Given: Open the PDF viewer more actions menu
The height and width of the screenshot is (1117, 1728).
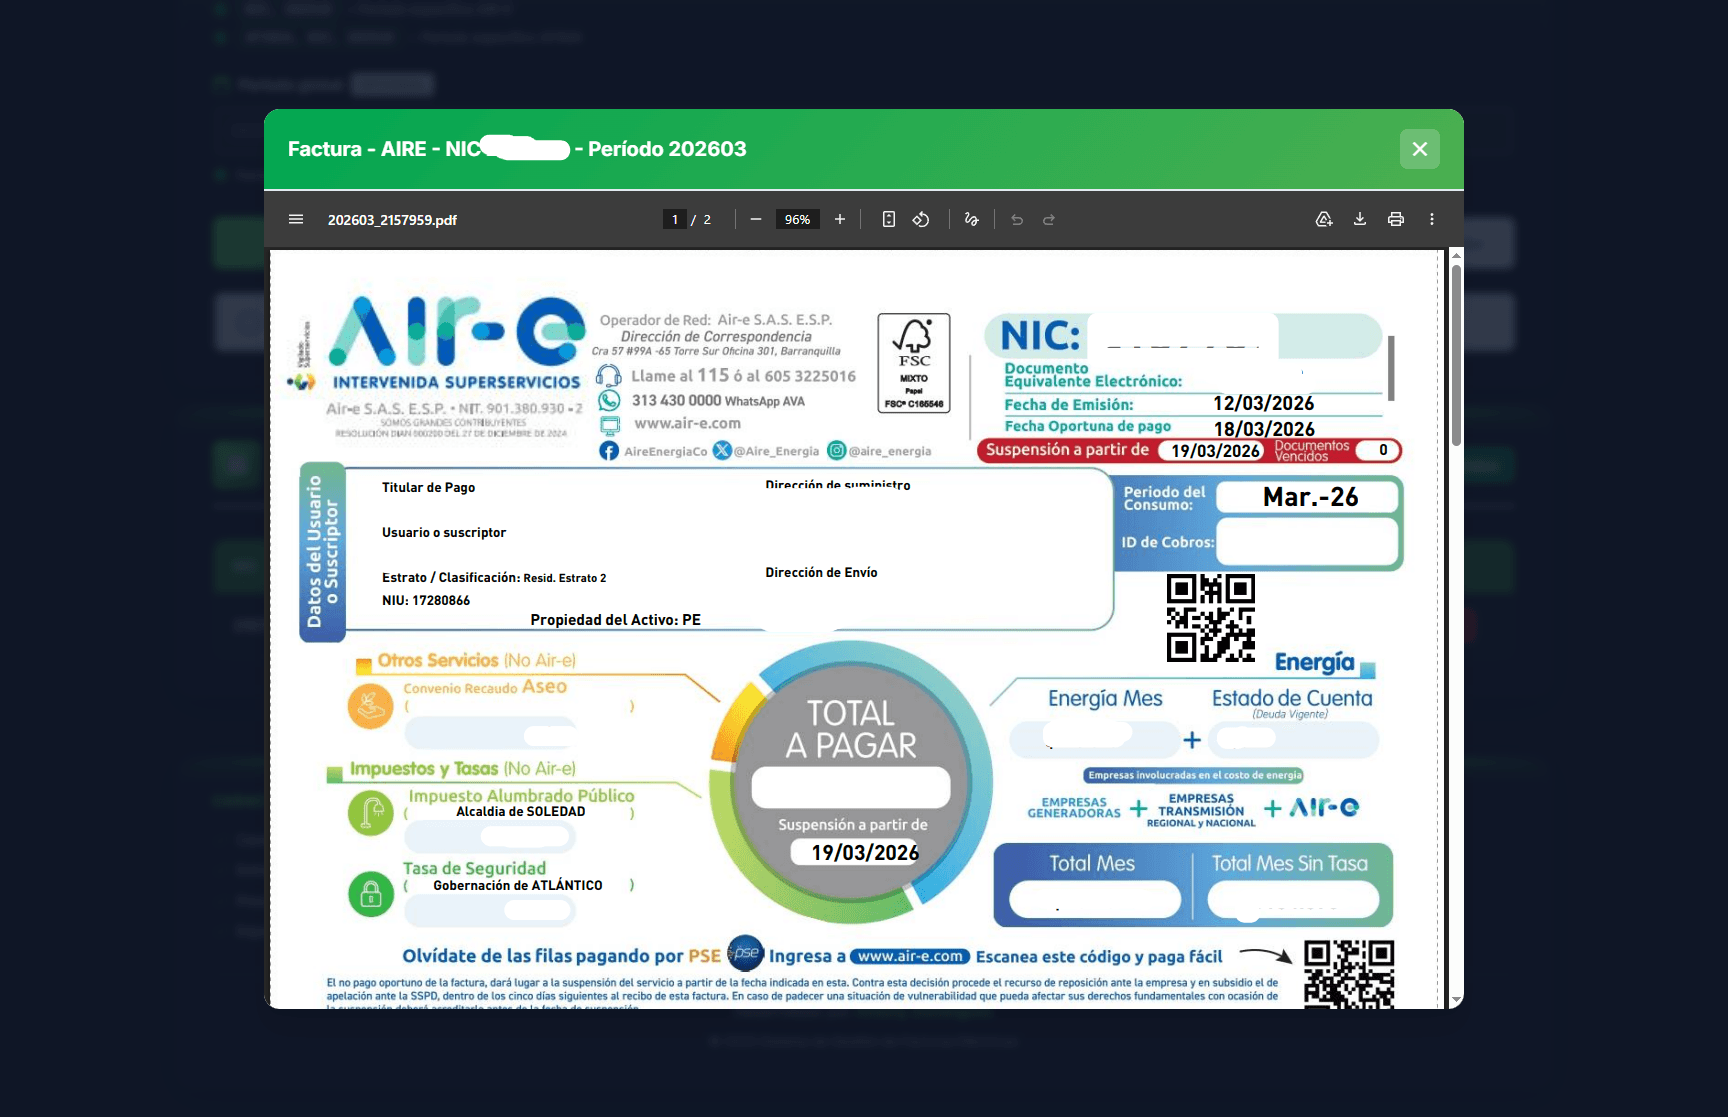Looking at the screenshot, I should click(x=1432, y=219).
